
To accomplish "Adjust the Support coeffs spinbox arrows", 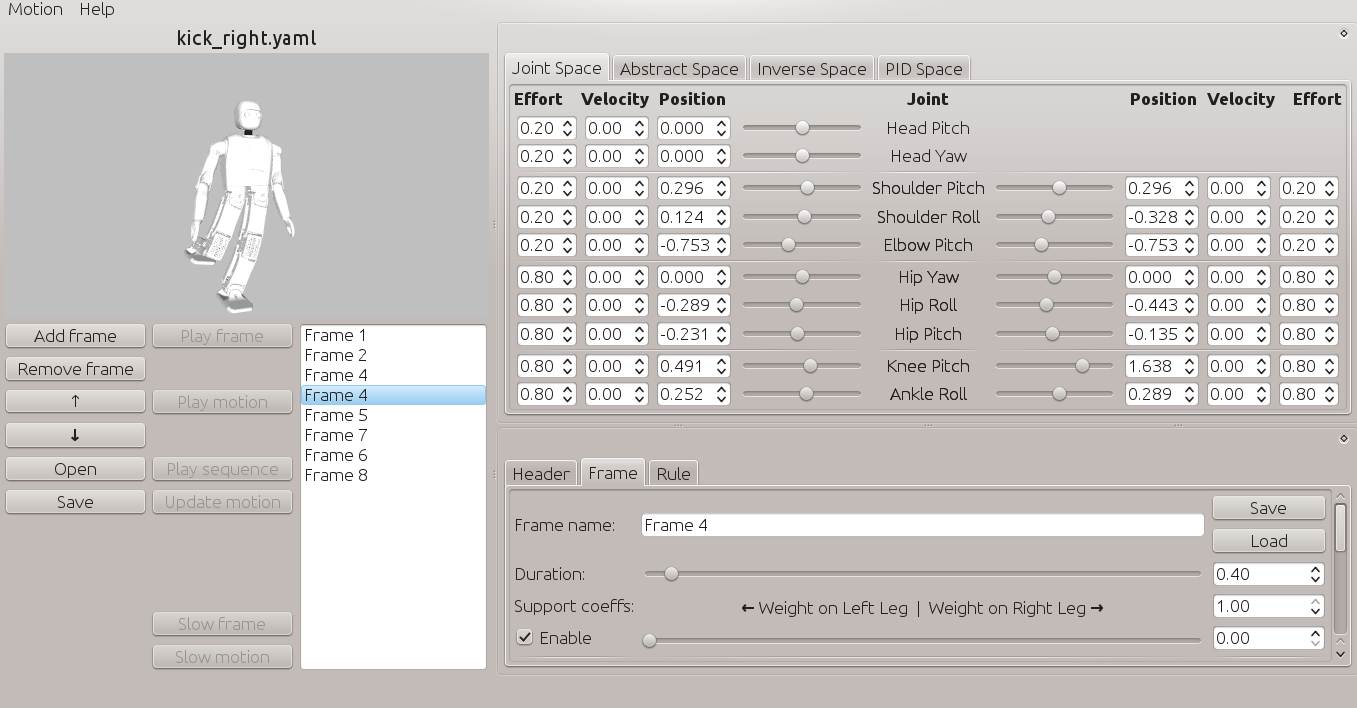I will pyautogui.click(x=1315, y=606).
